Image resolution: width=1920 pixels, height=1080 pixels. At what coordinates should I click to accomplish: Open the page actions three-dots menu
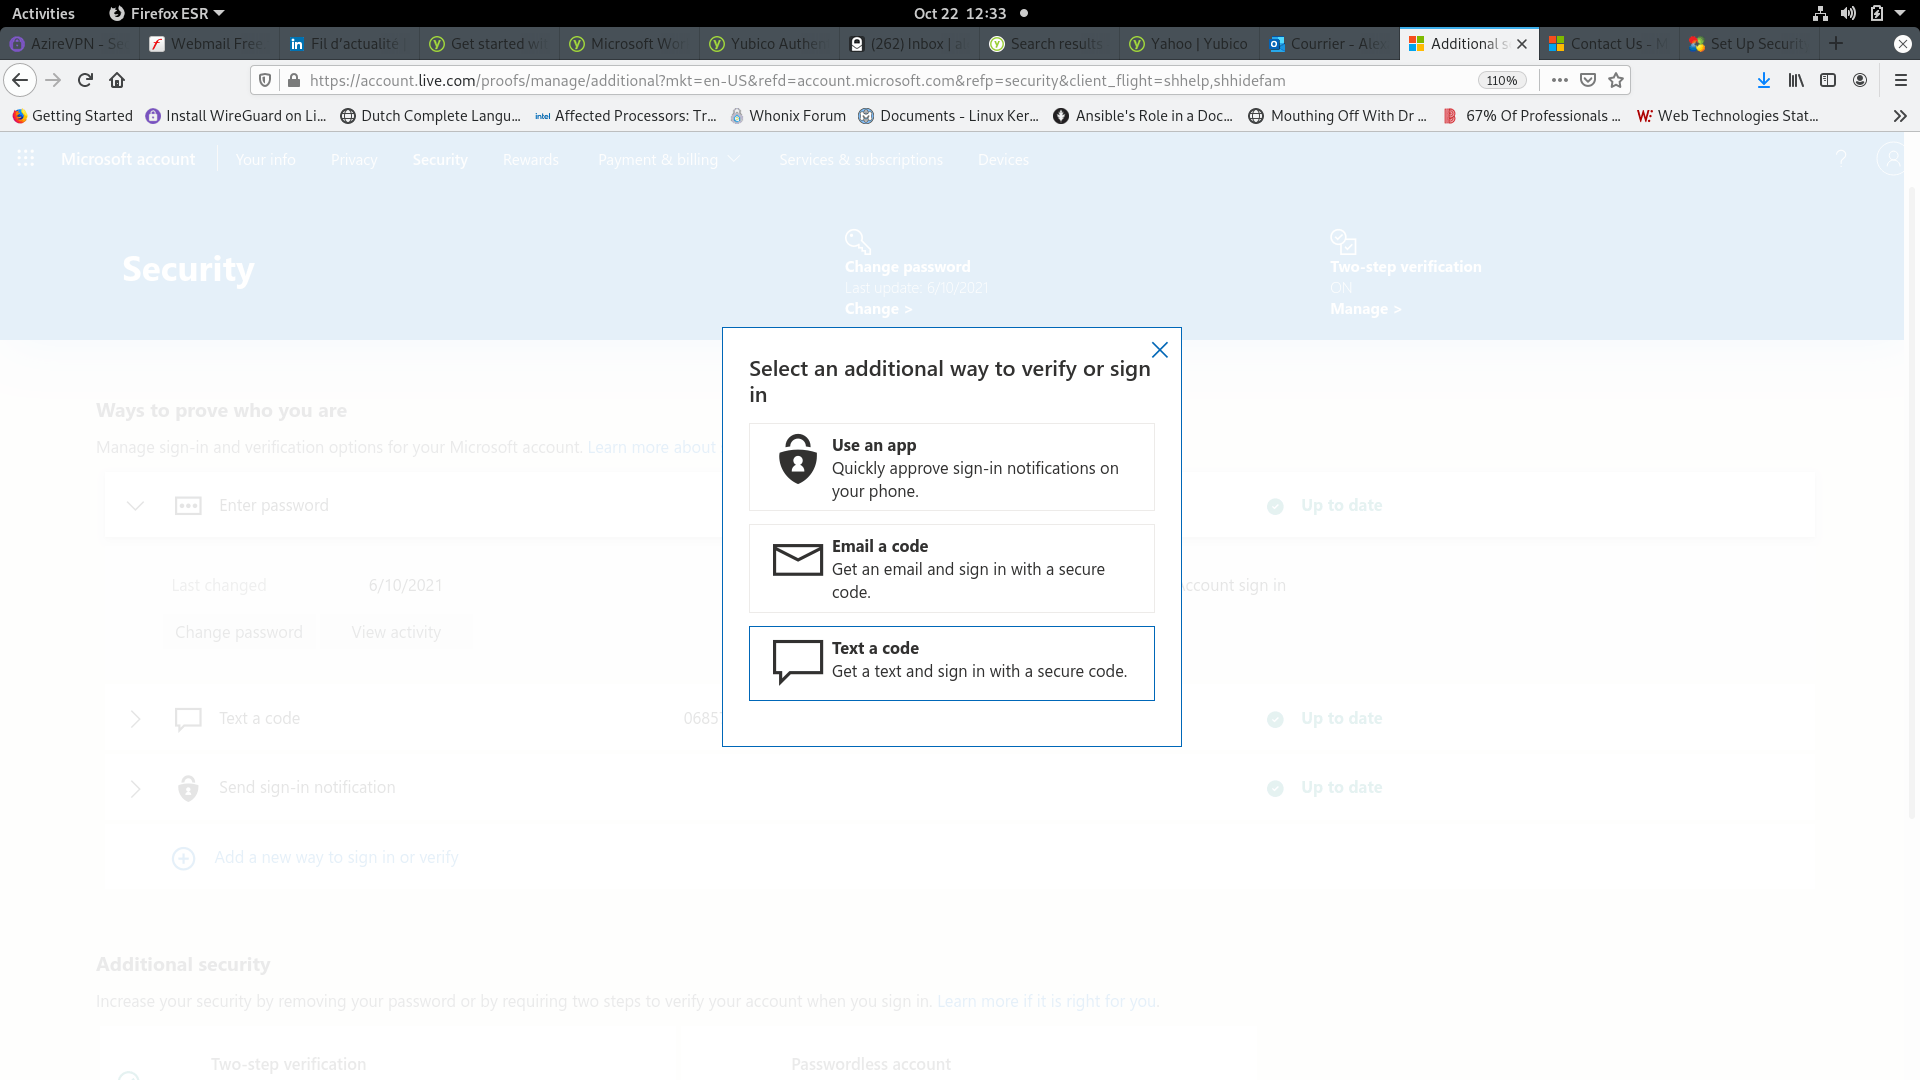pyautogui.click(x=1559, y=80)
